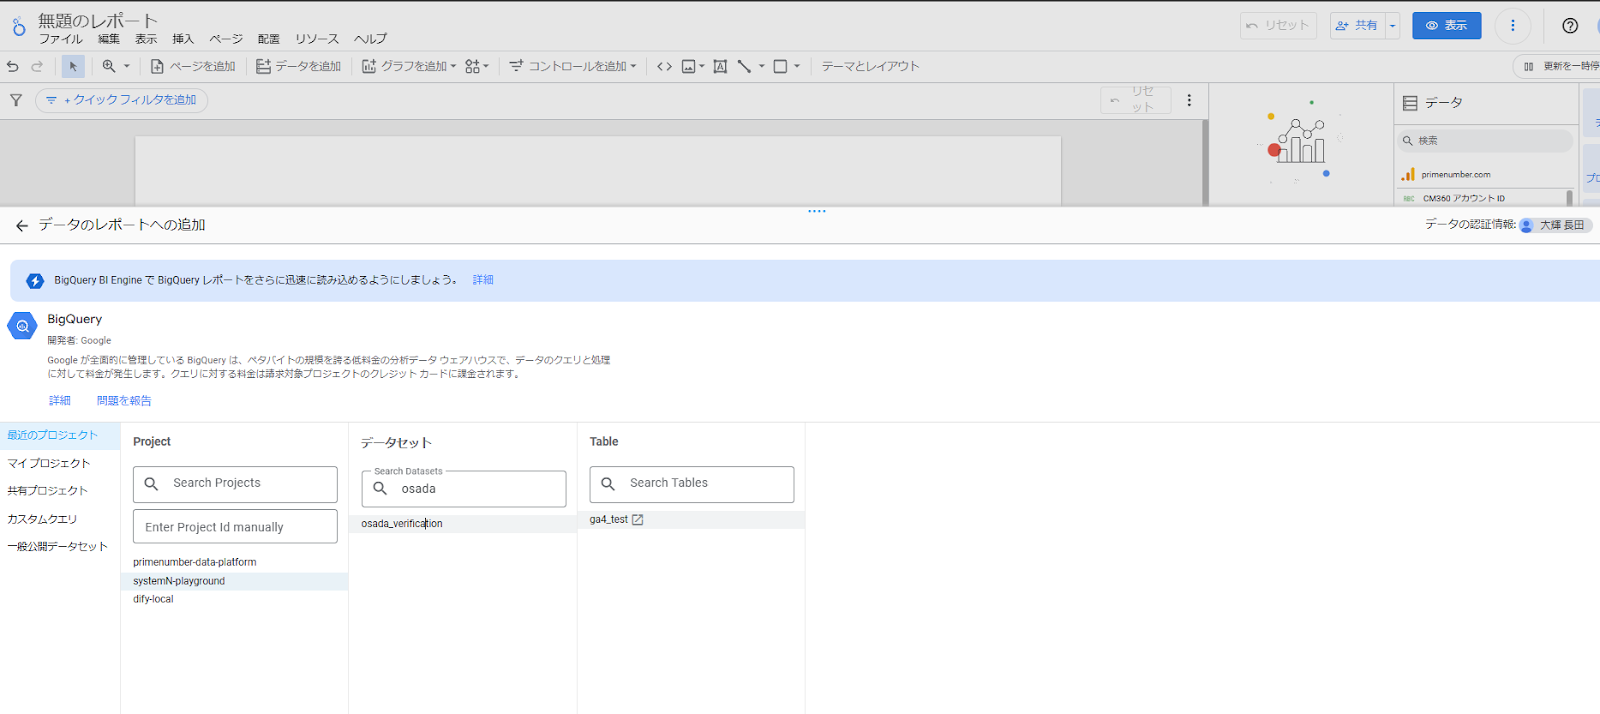Undo the last action
Screen dimensions: 1600x714
tap(13, 66)
